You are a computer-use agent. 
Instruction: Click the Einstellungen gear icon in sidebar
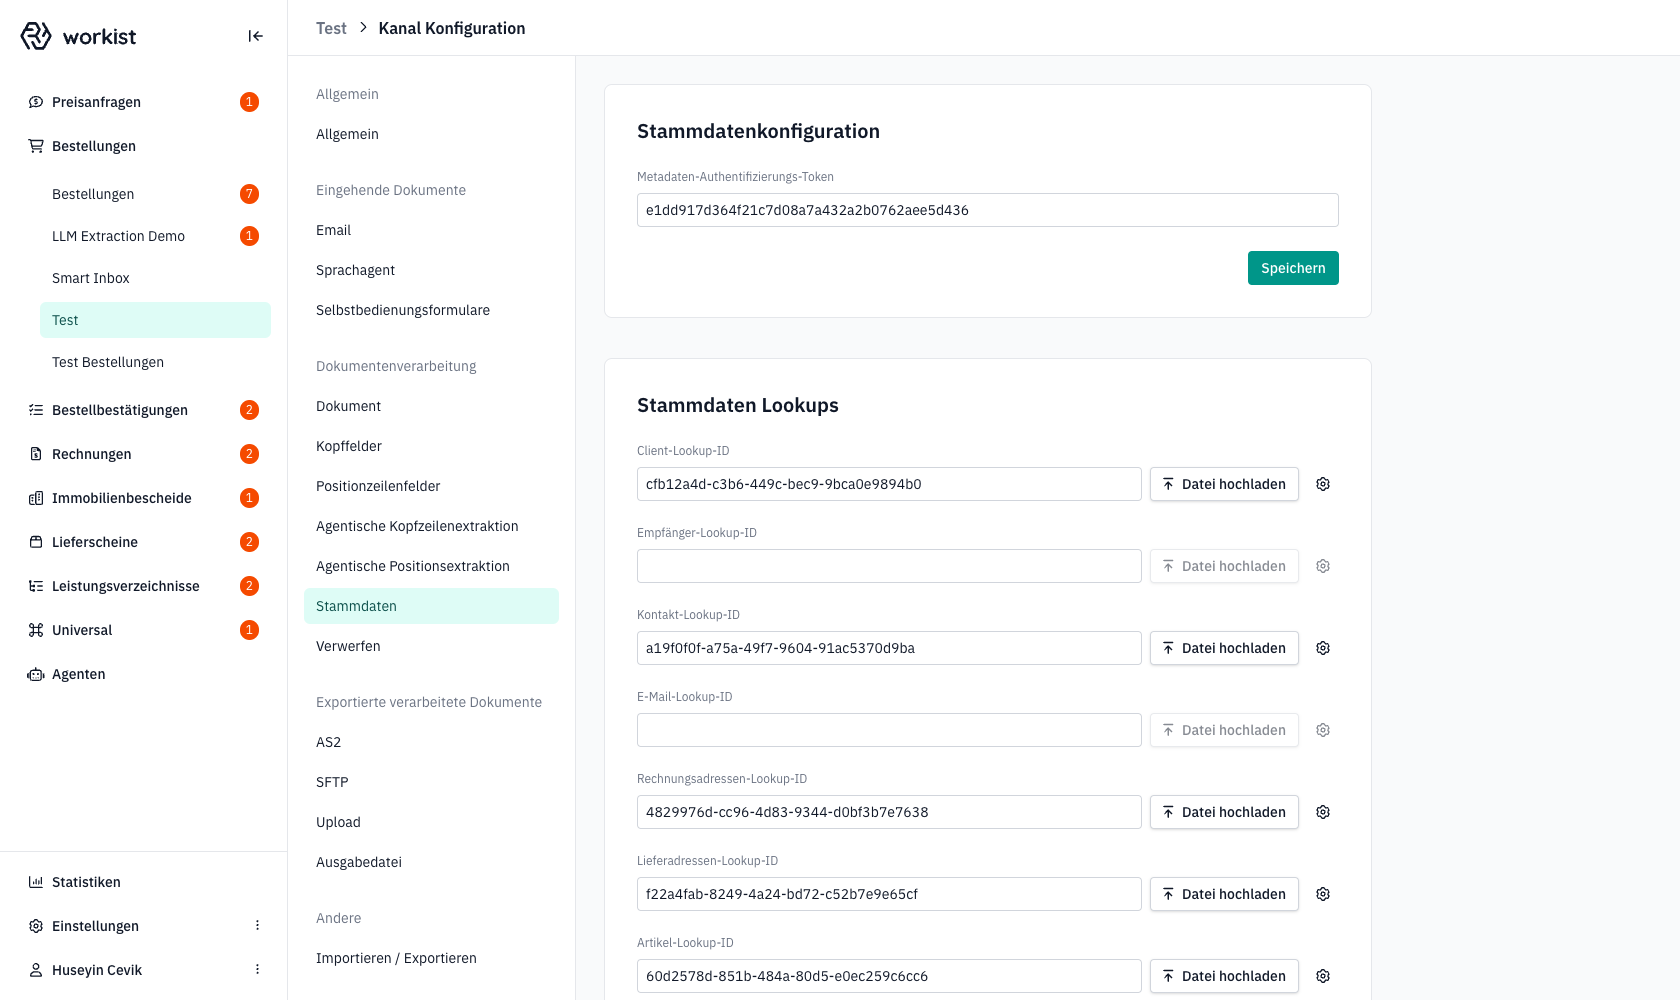pos(36,926)
